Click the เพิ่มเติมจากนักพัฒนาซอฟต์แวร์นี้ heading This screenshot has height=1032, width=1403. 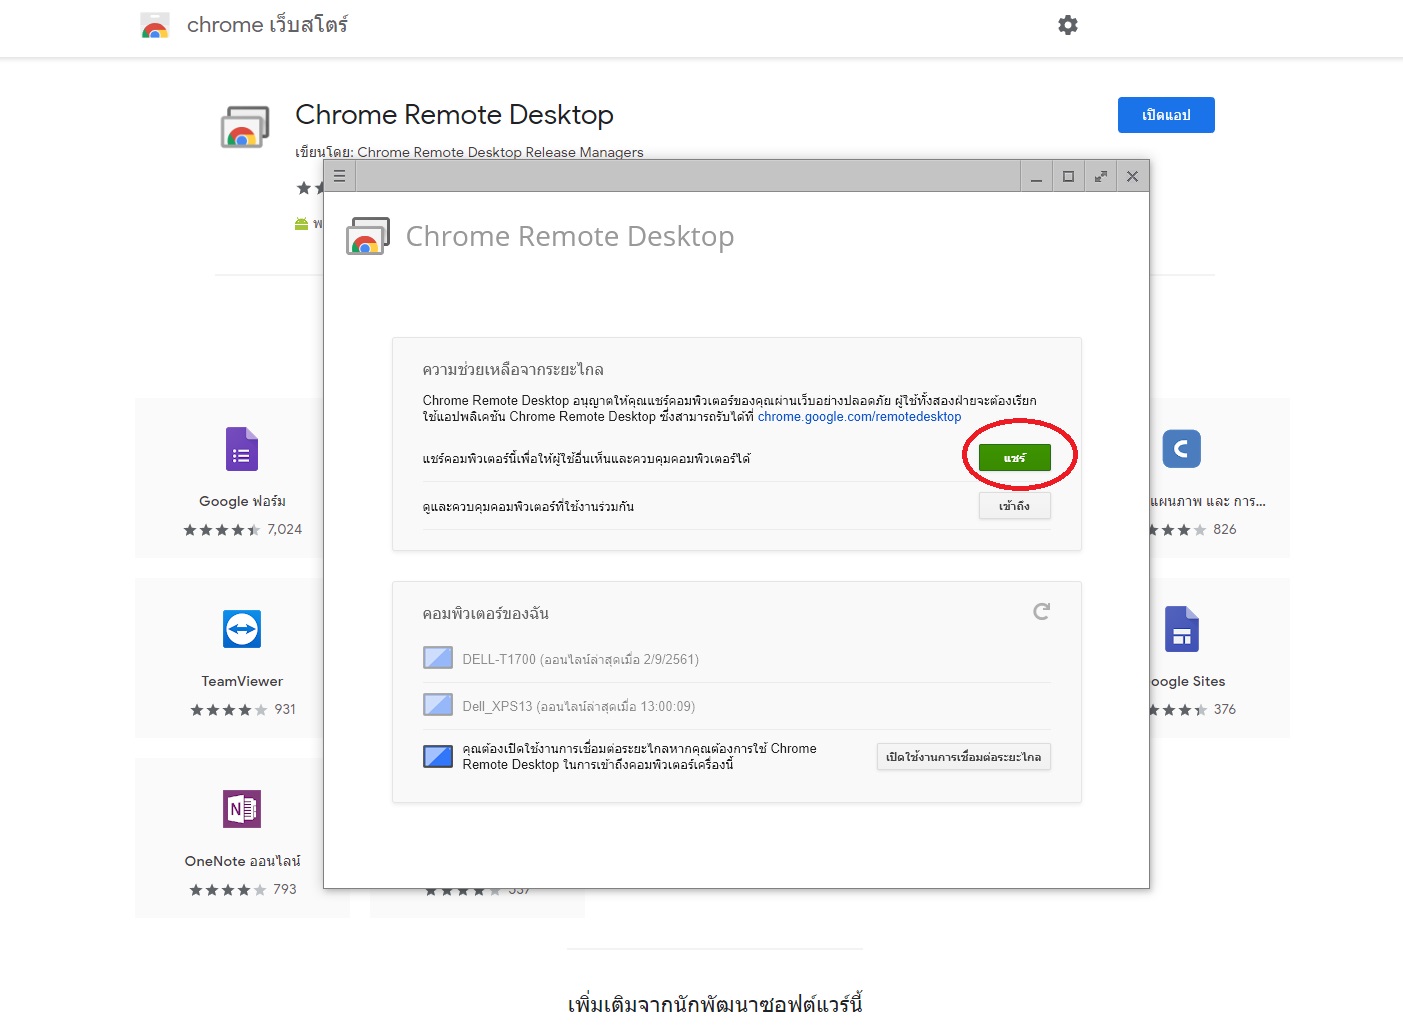715,1004
